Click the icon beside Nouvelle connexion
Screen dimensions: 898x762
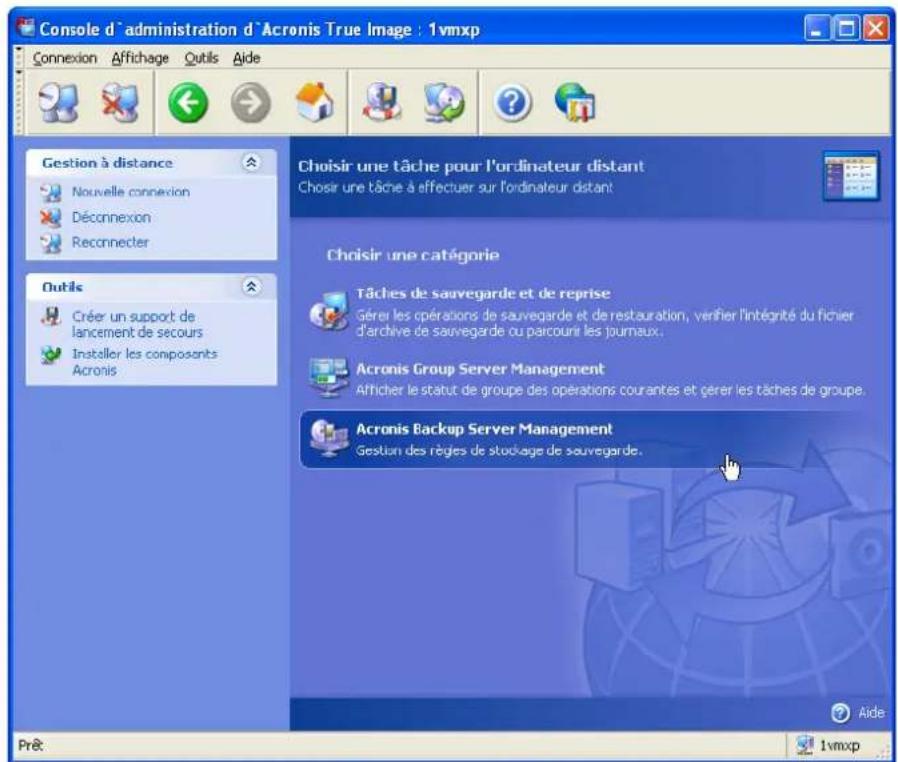[51, 192]
